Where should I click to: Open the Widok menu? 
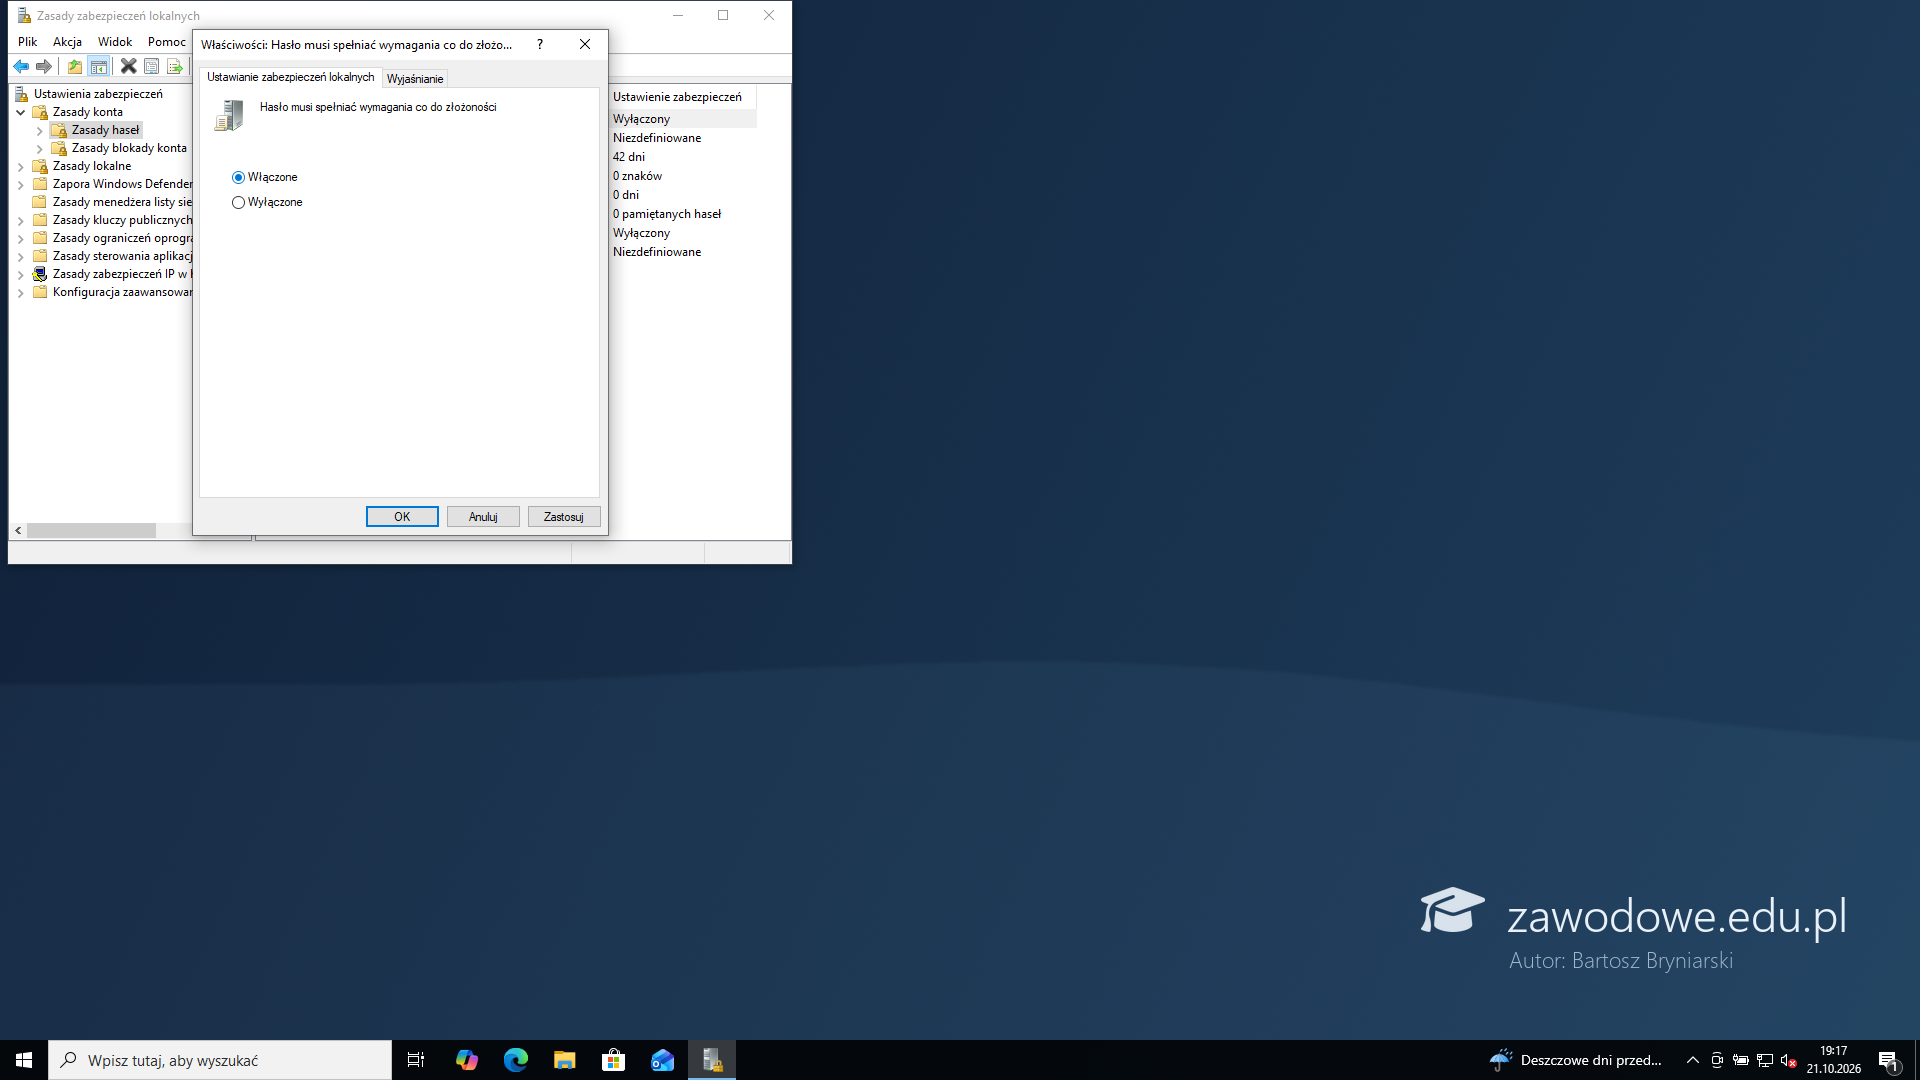[x=115, y=42]
